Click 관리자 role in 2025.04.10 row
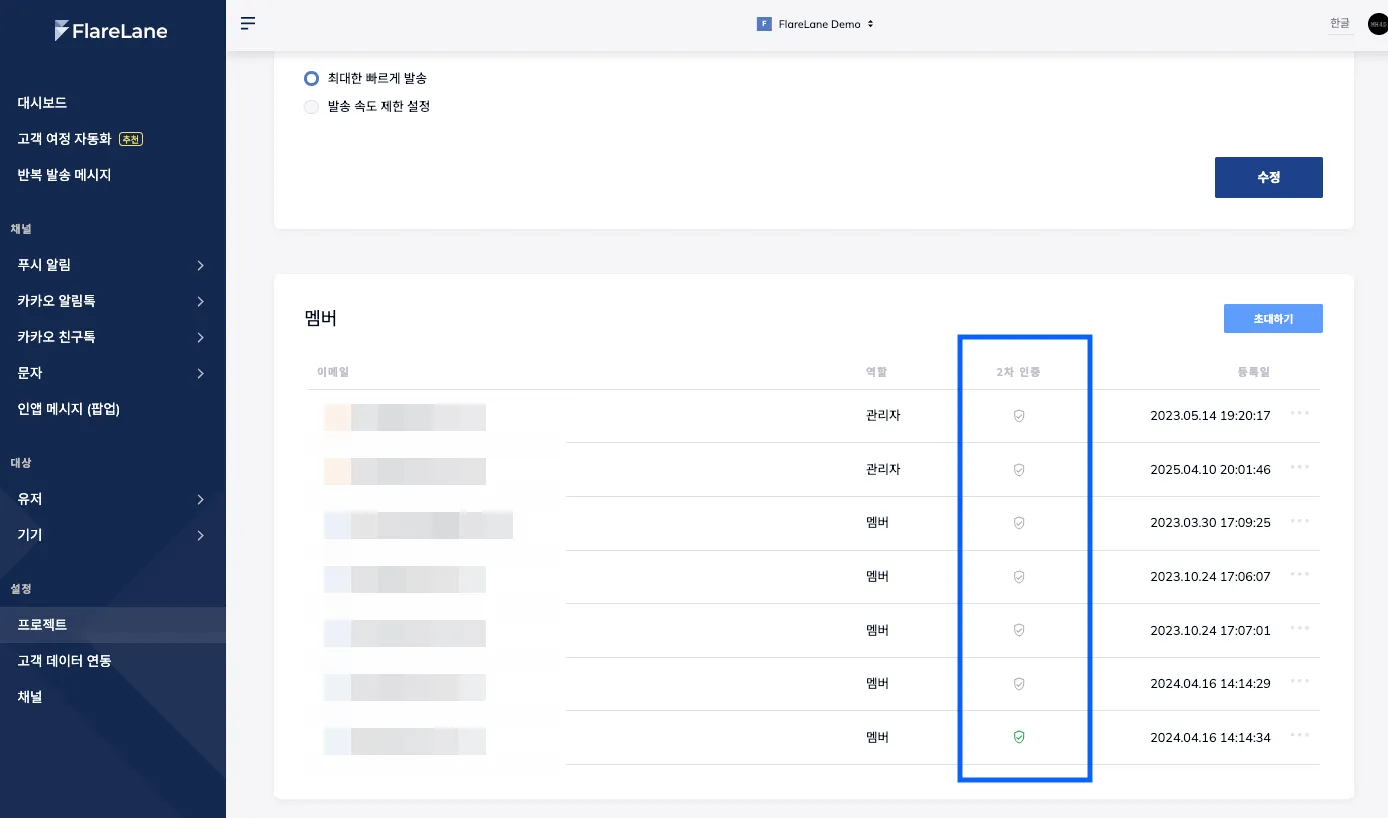This screenshot has height=818, width=1388. point(883,469)
